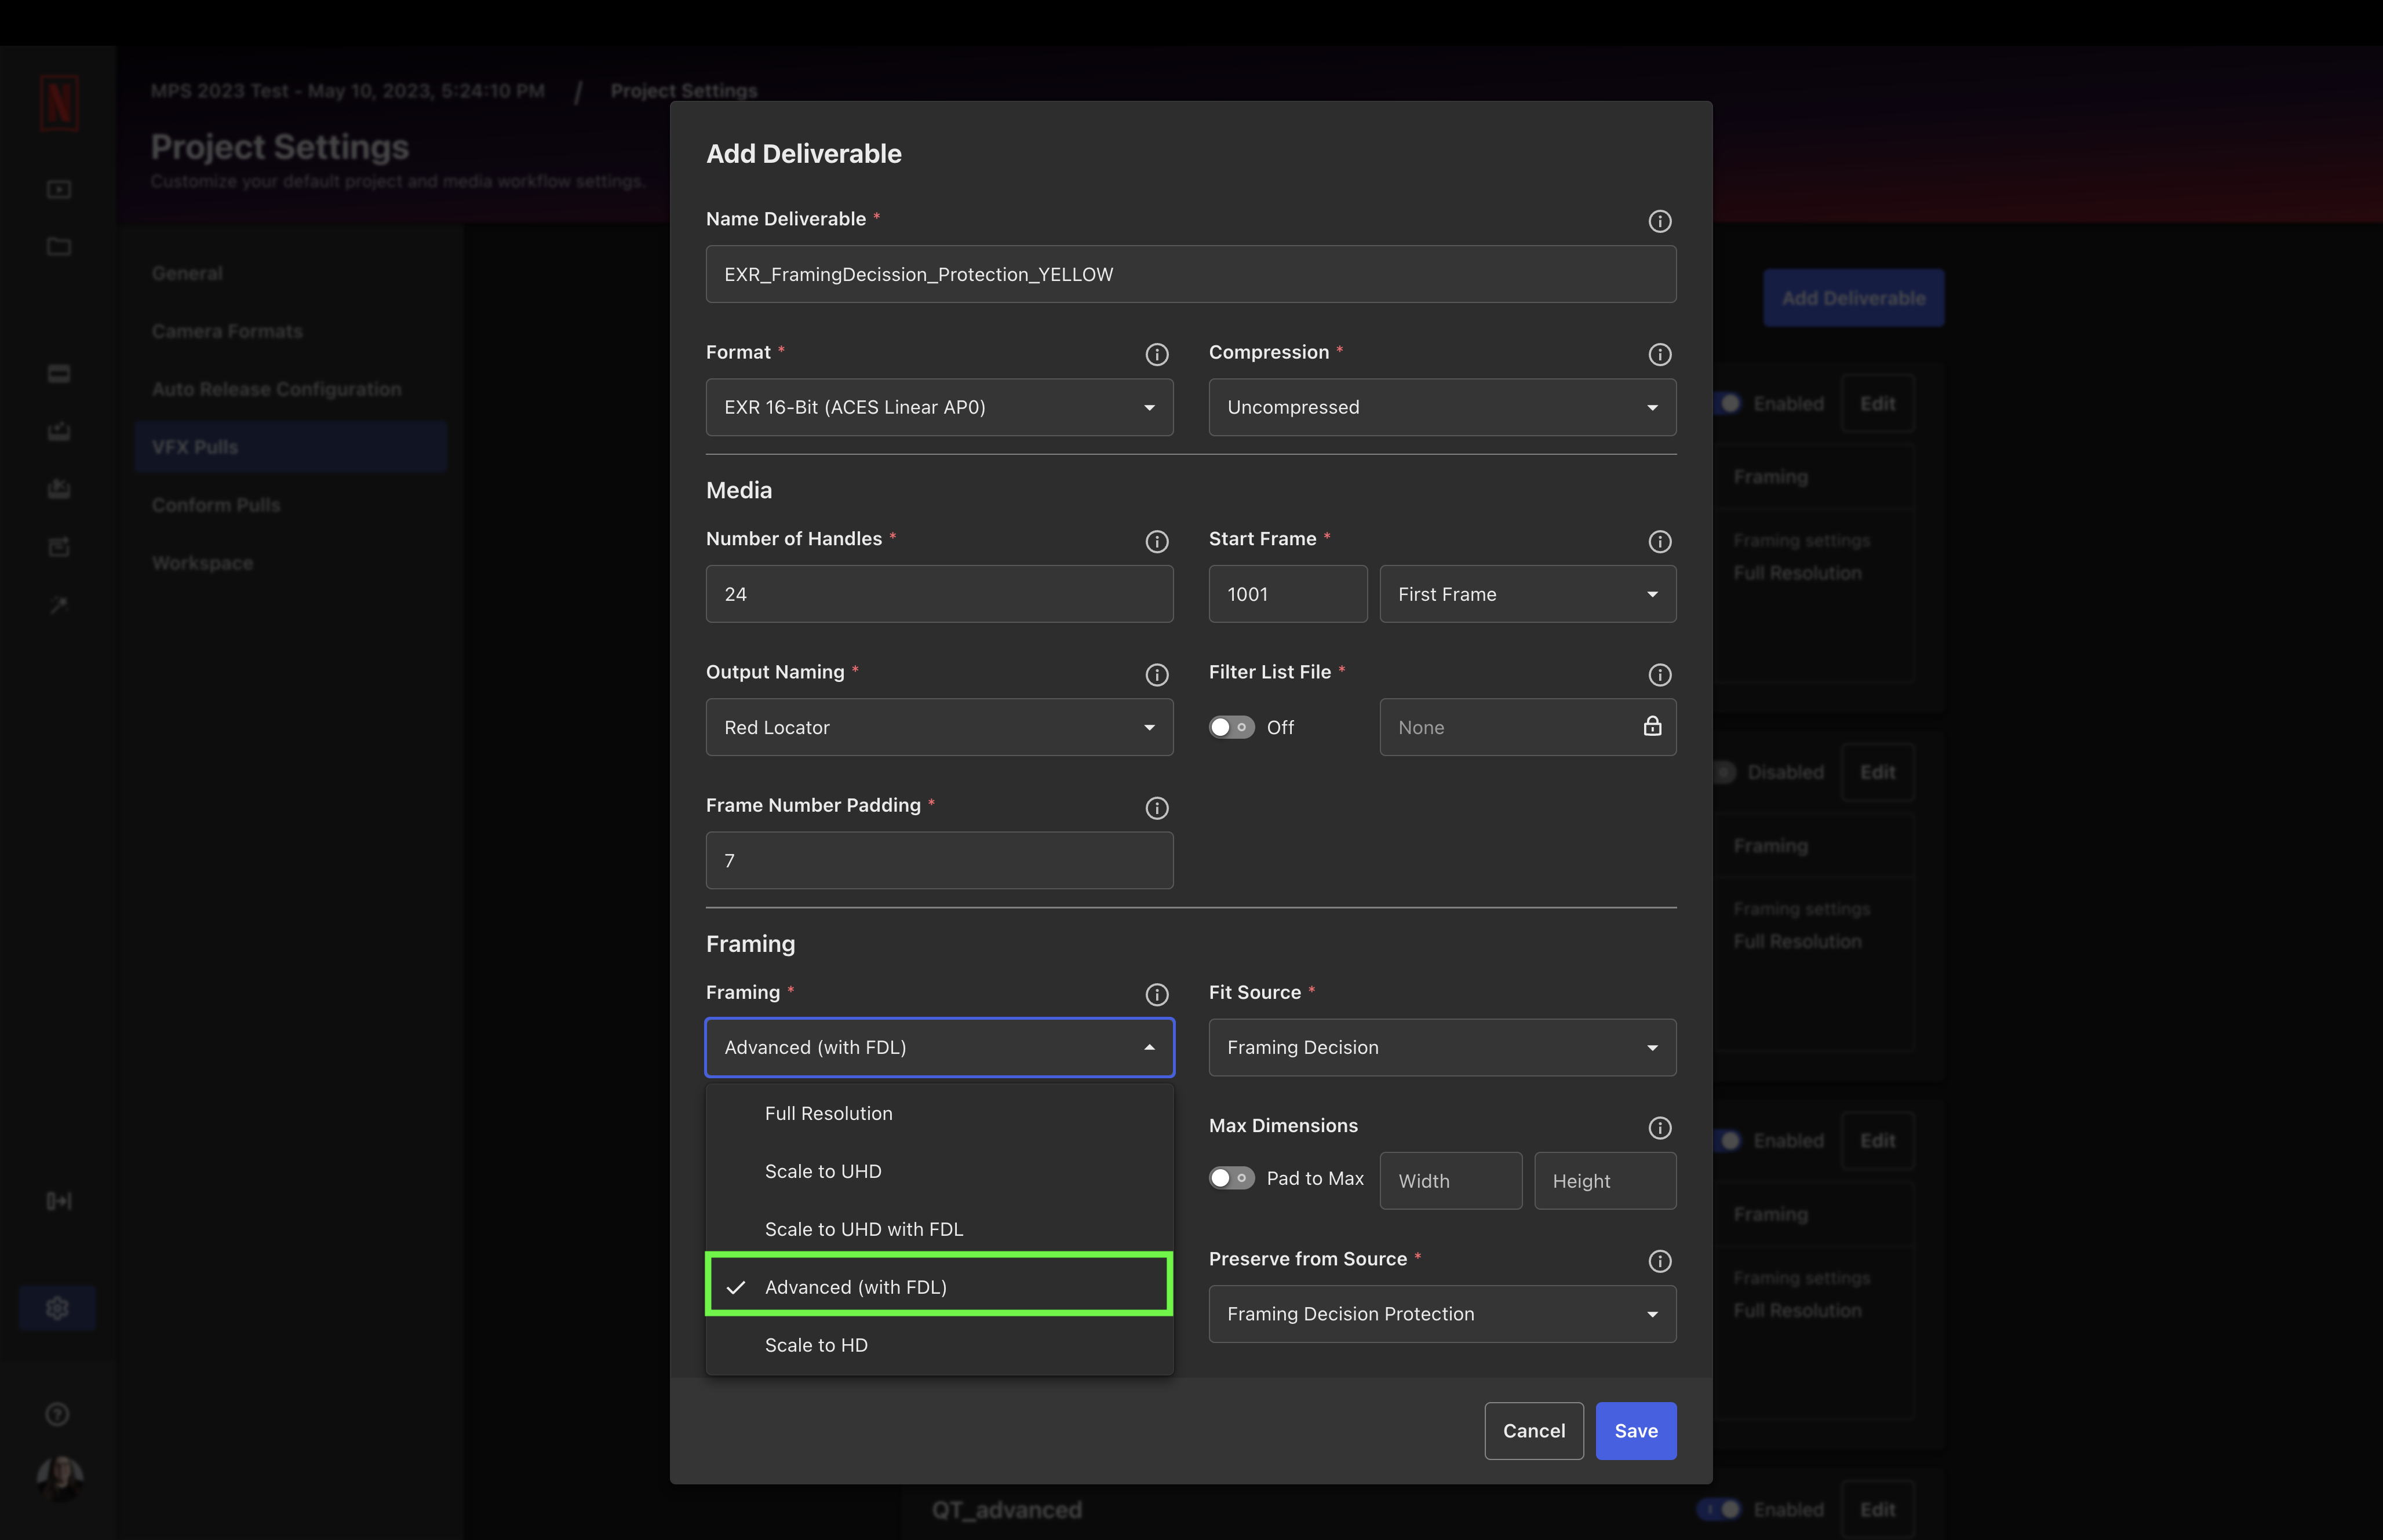The width and height of the screenshot is (2383, 1540).
Task: Click the collapse sidebar arrow icon
Action: coord(59,1201)
